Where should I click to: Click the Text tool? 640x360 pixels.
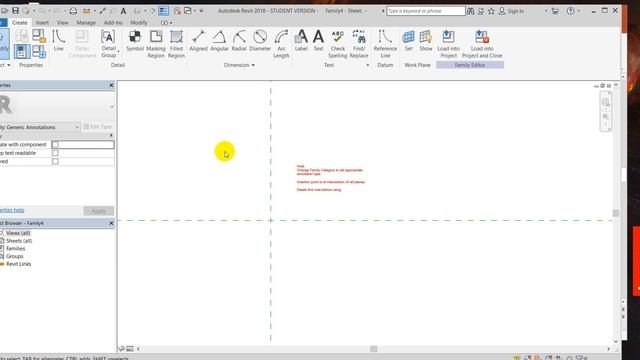tap(318, 40)
